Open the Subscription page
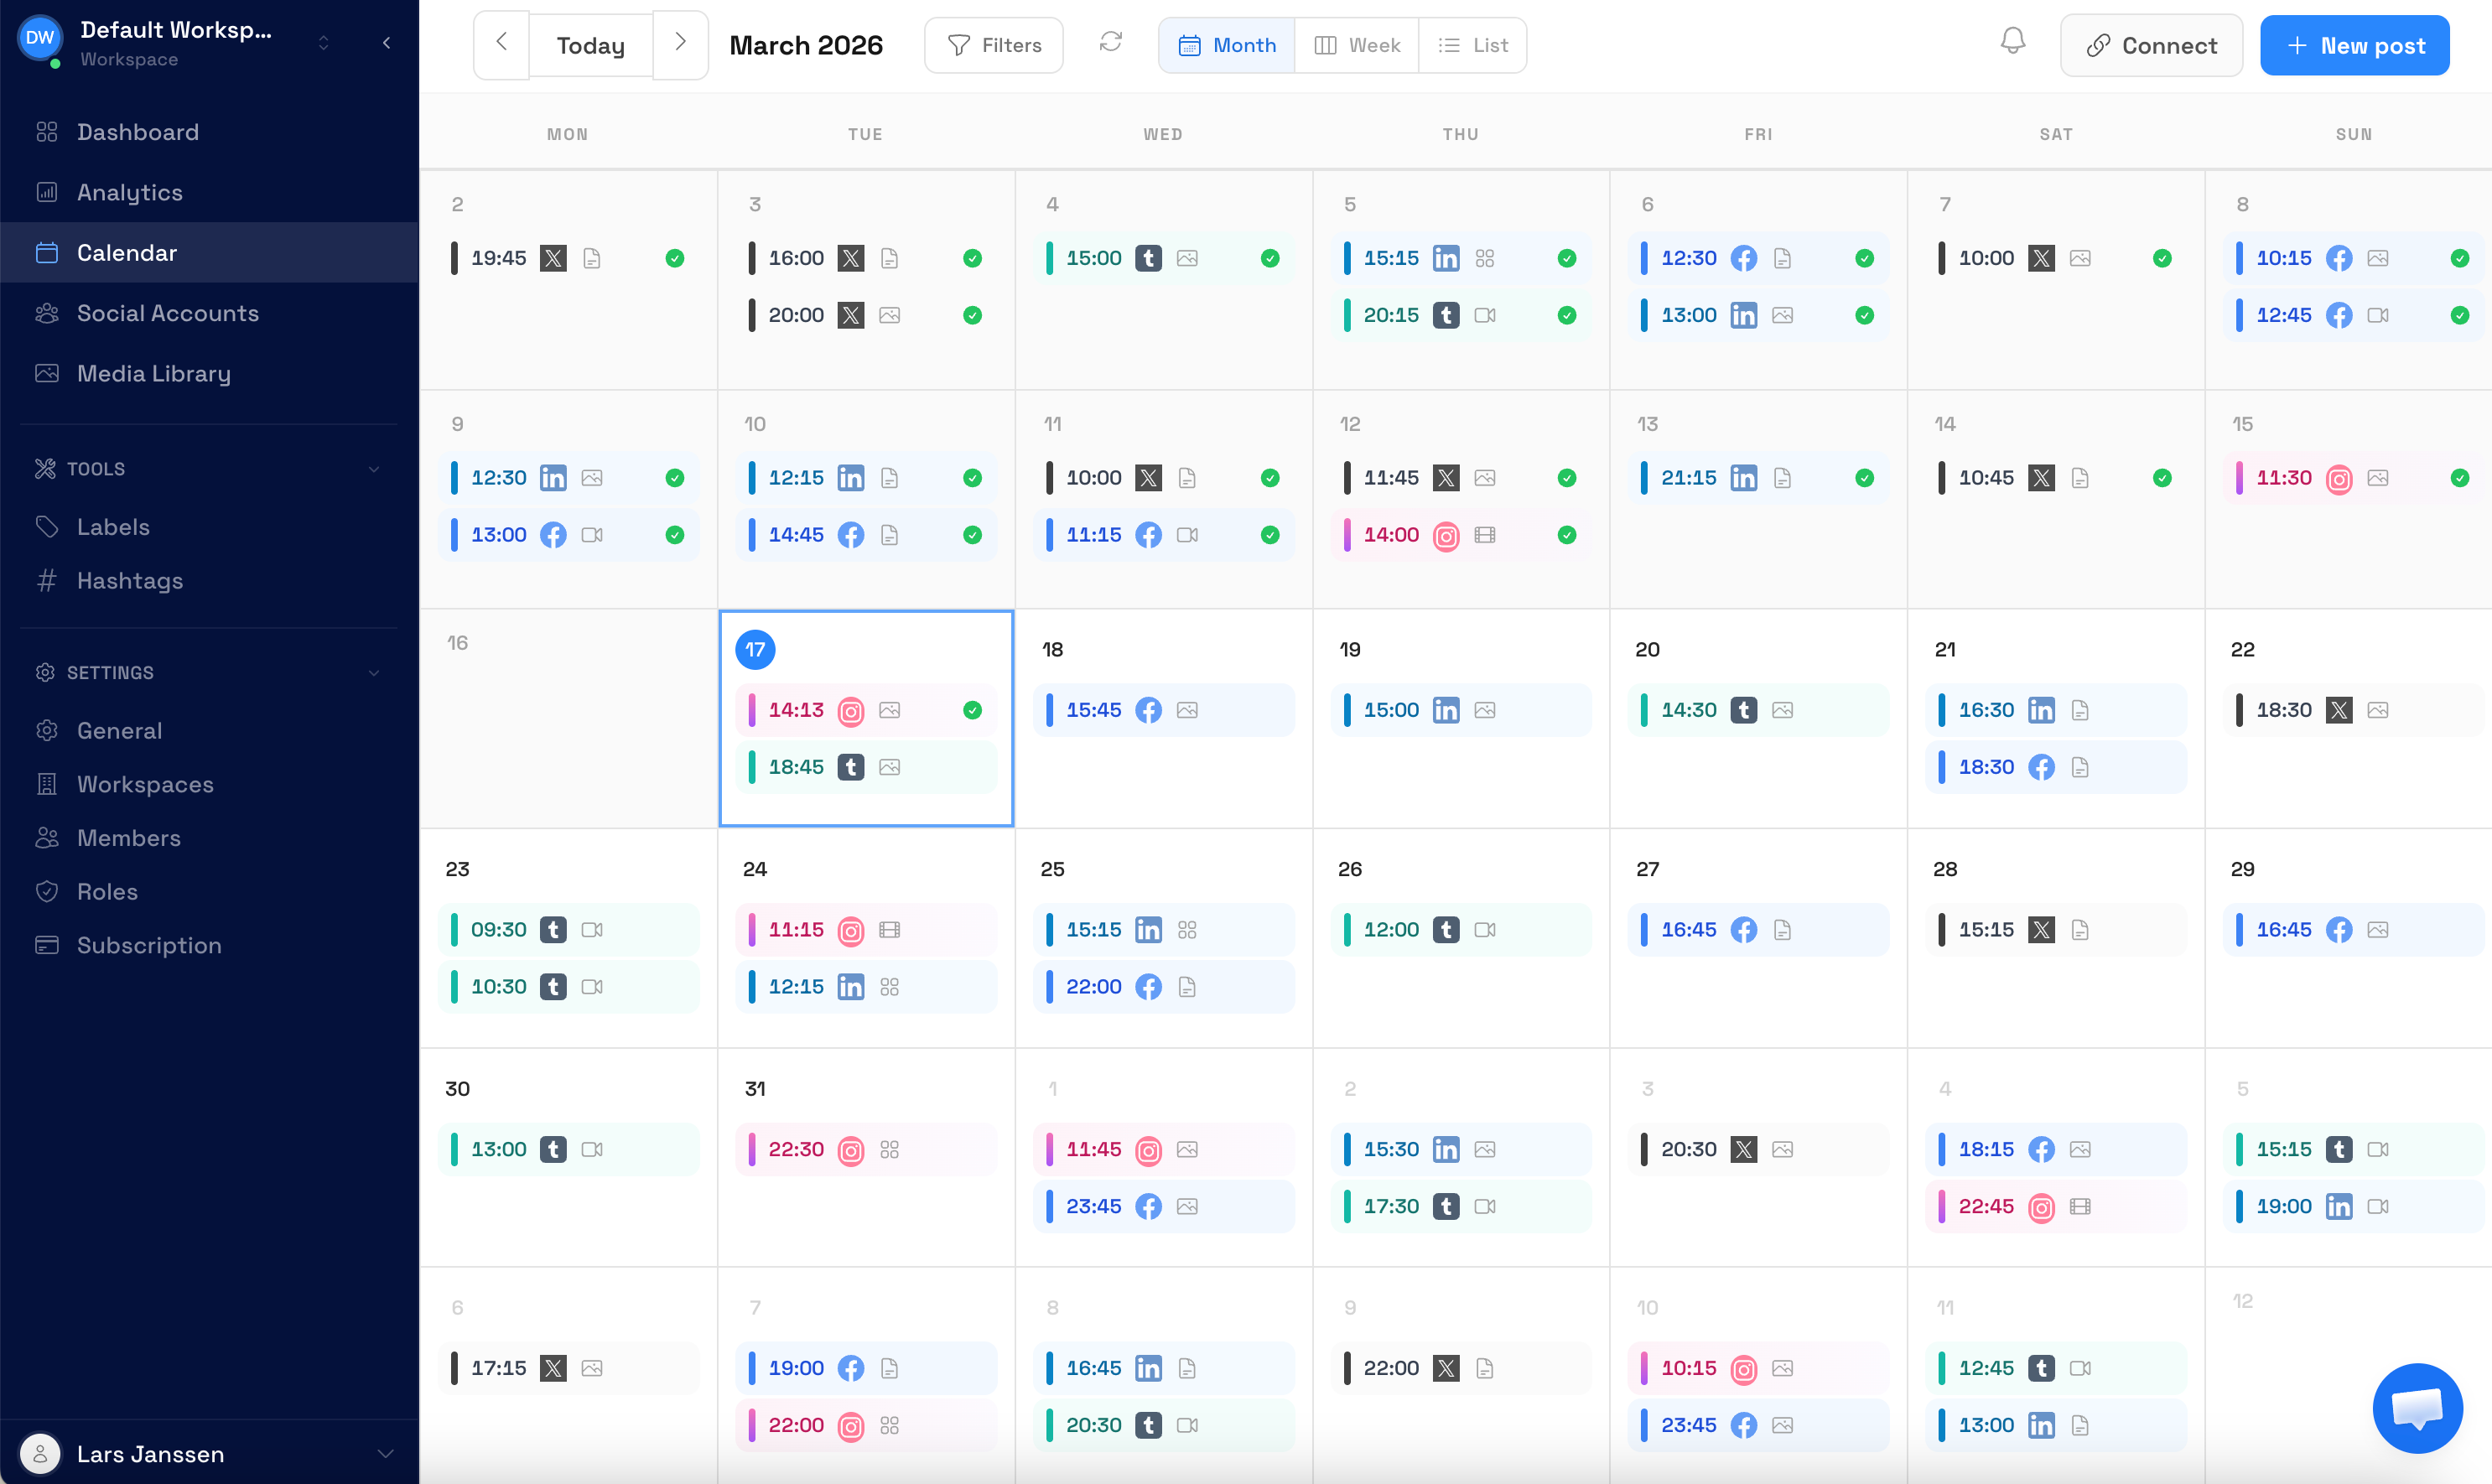This screenshot has height=1484, width=2492. coord(150,945)
